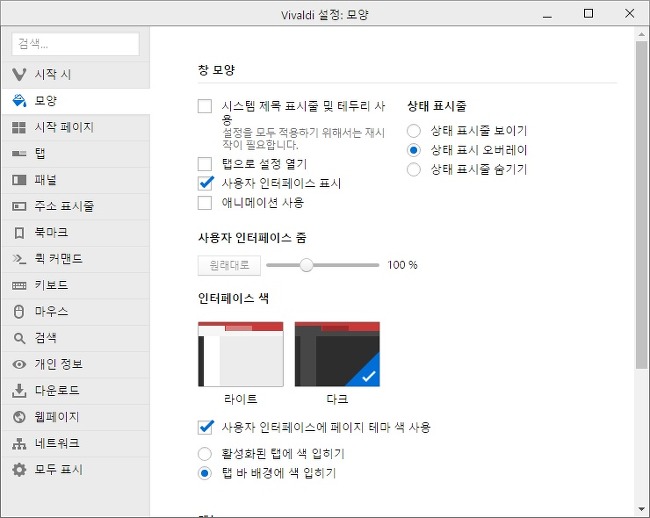Click the panel icon beside 패널
Image resolution: width=650 pixels, height=518 pixels.
click(x=19, y=180)
